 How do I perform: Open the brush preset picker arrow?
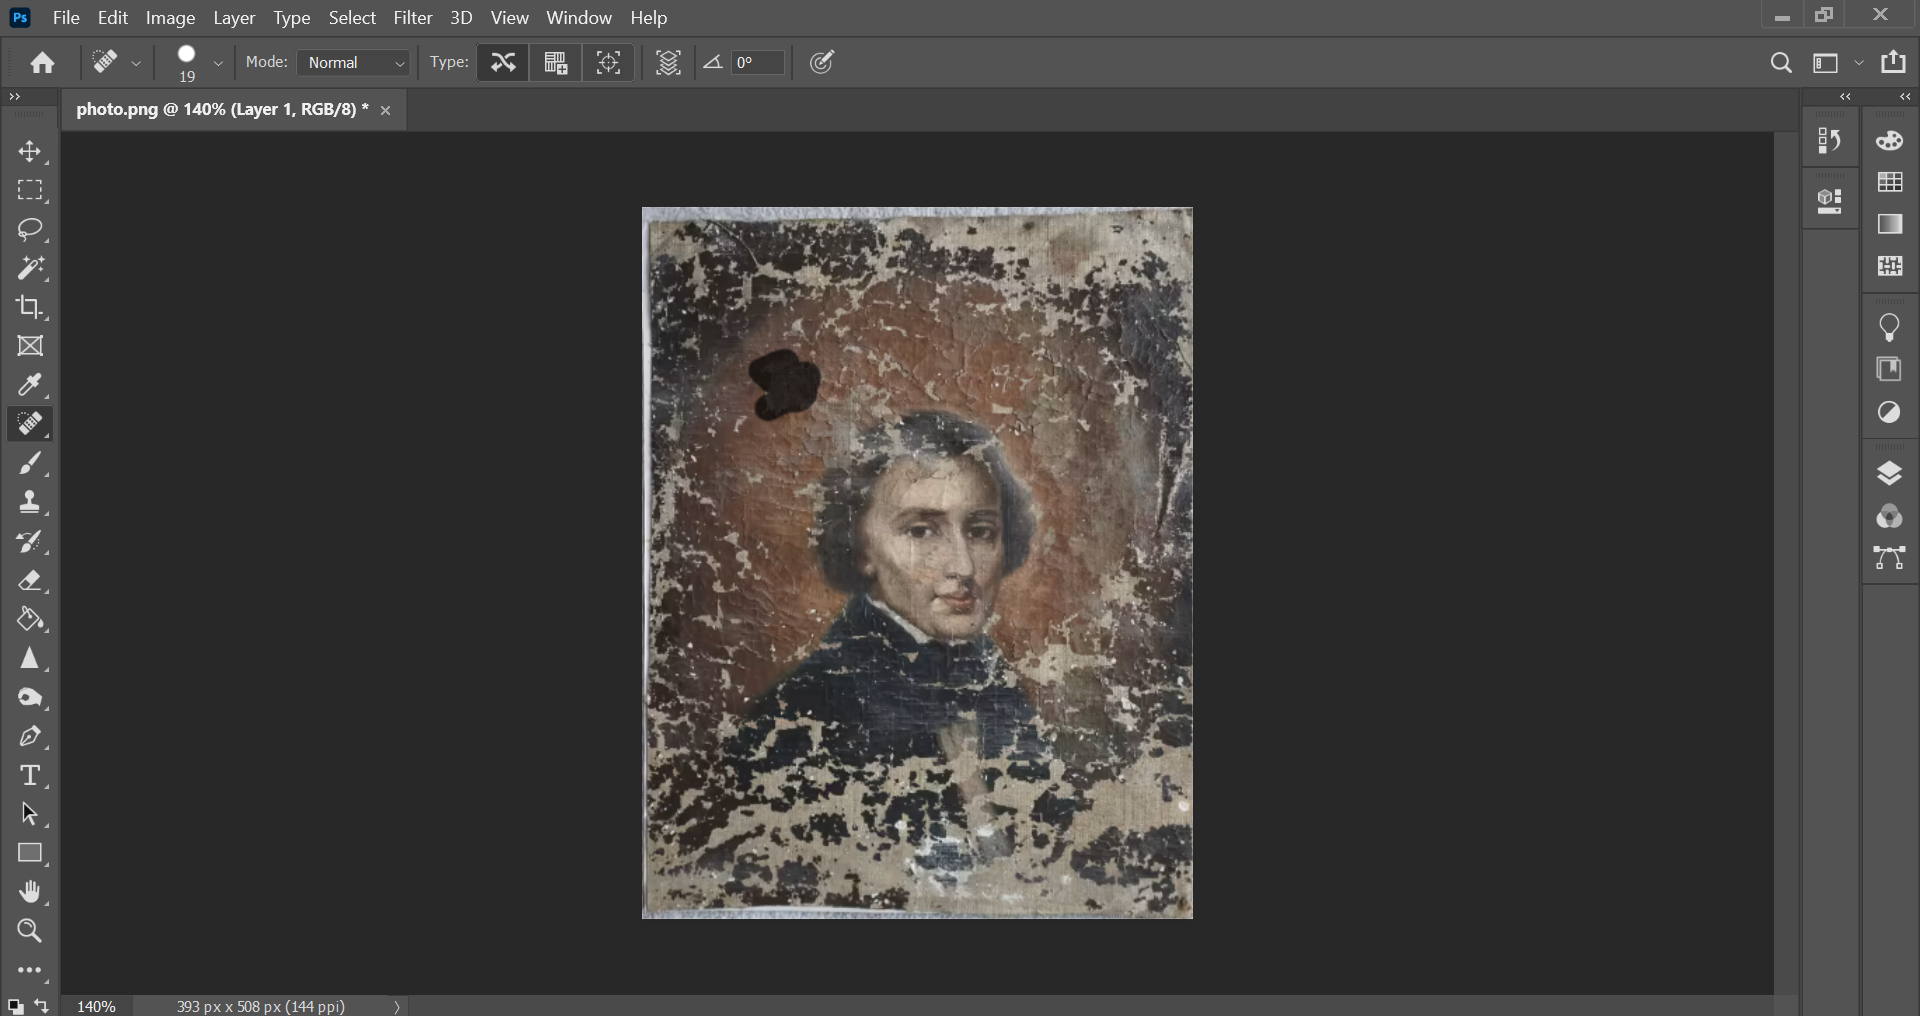(218, 63)
